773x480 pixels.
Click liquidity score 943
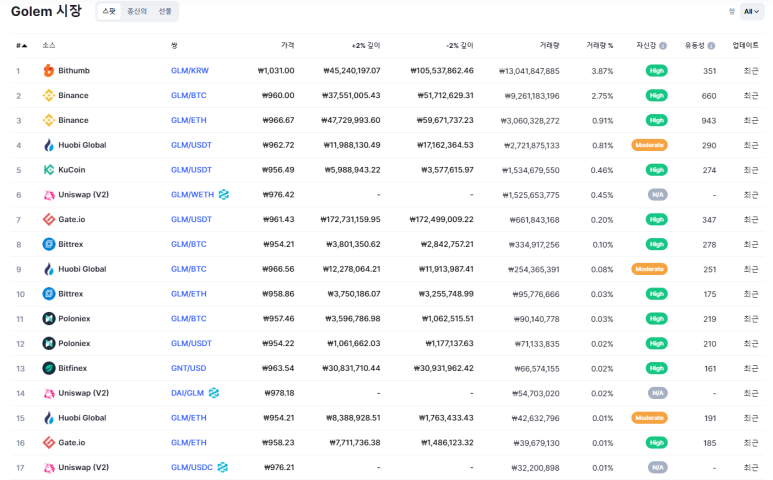point(709,121)
